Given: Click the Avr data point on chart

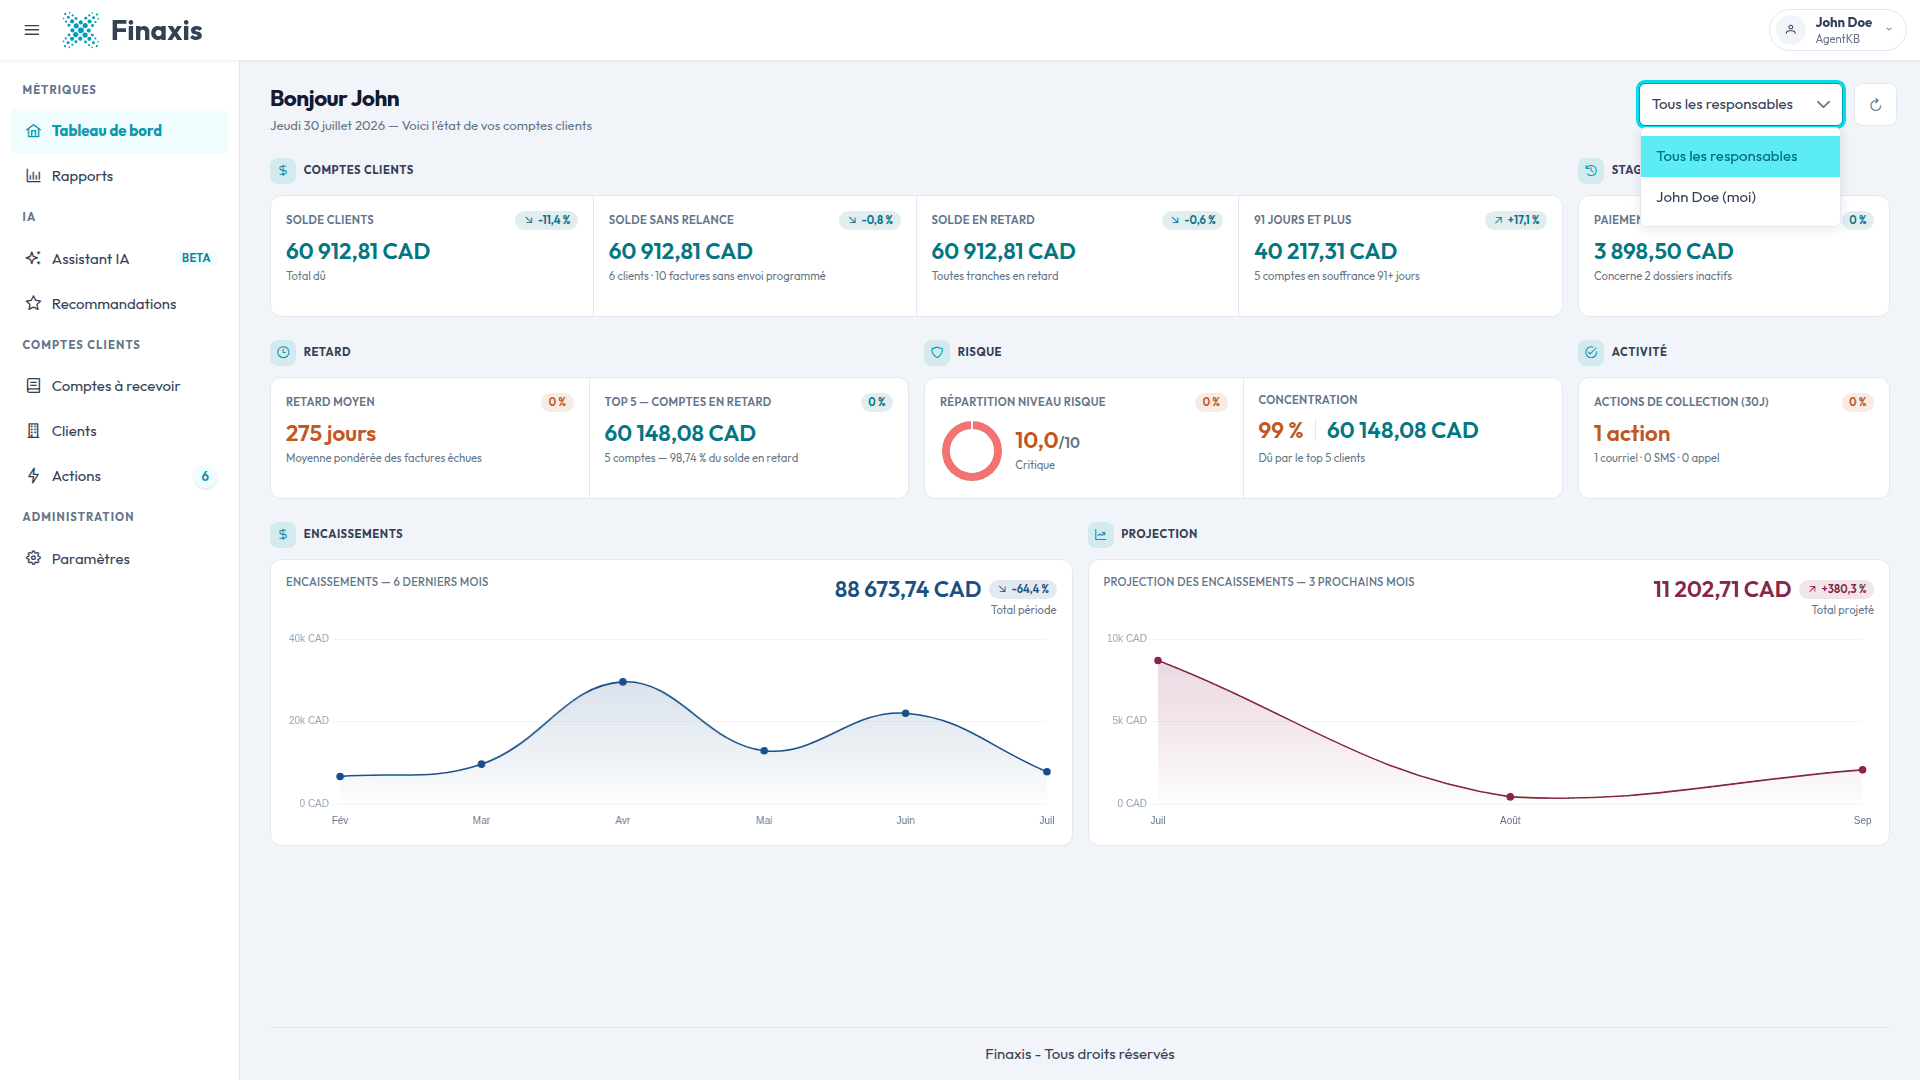Looking at the screenshot, I should tap(623, 682).
